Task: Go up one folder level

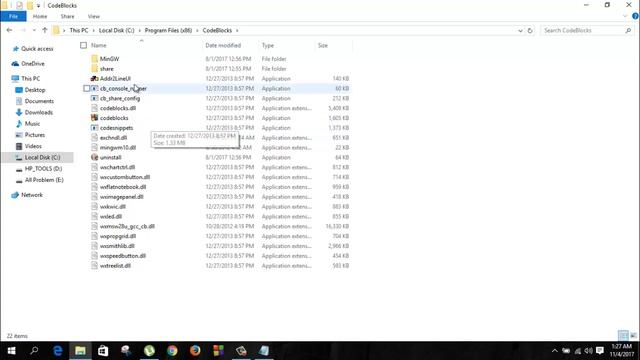Action: [45, 30]
